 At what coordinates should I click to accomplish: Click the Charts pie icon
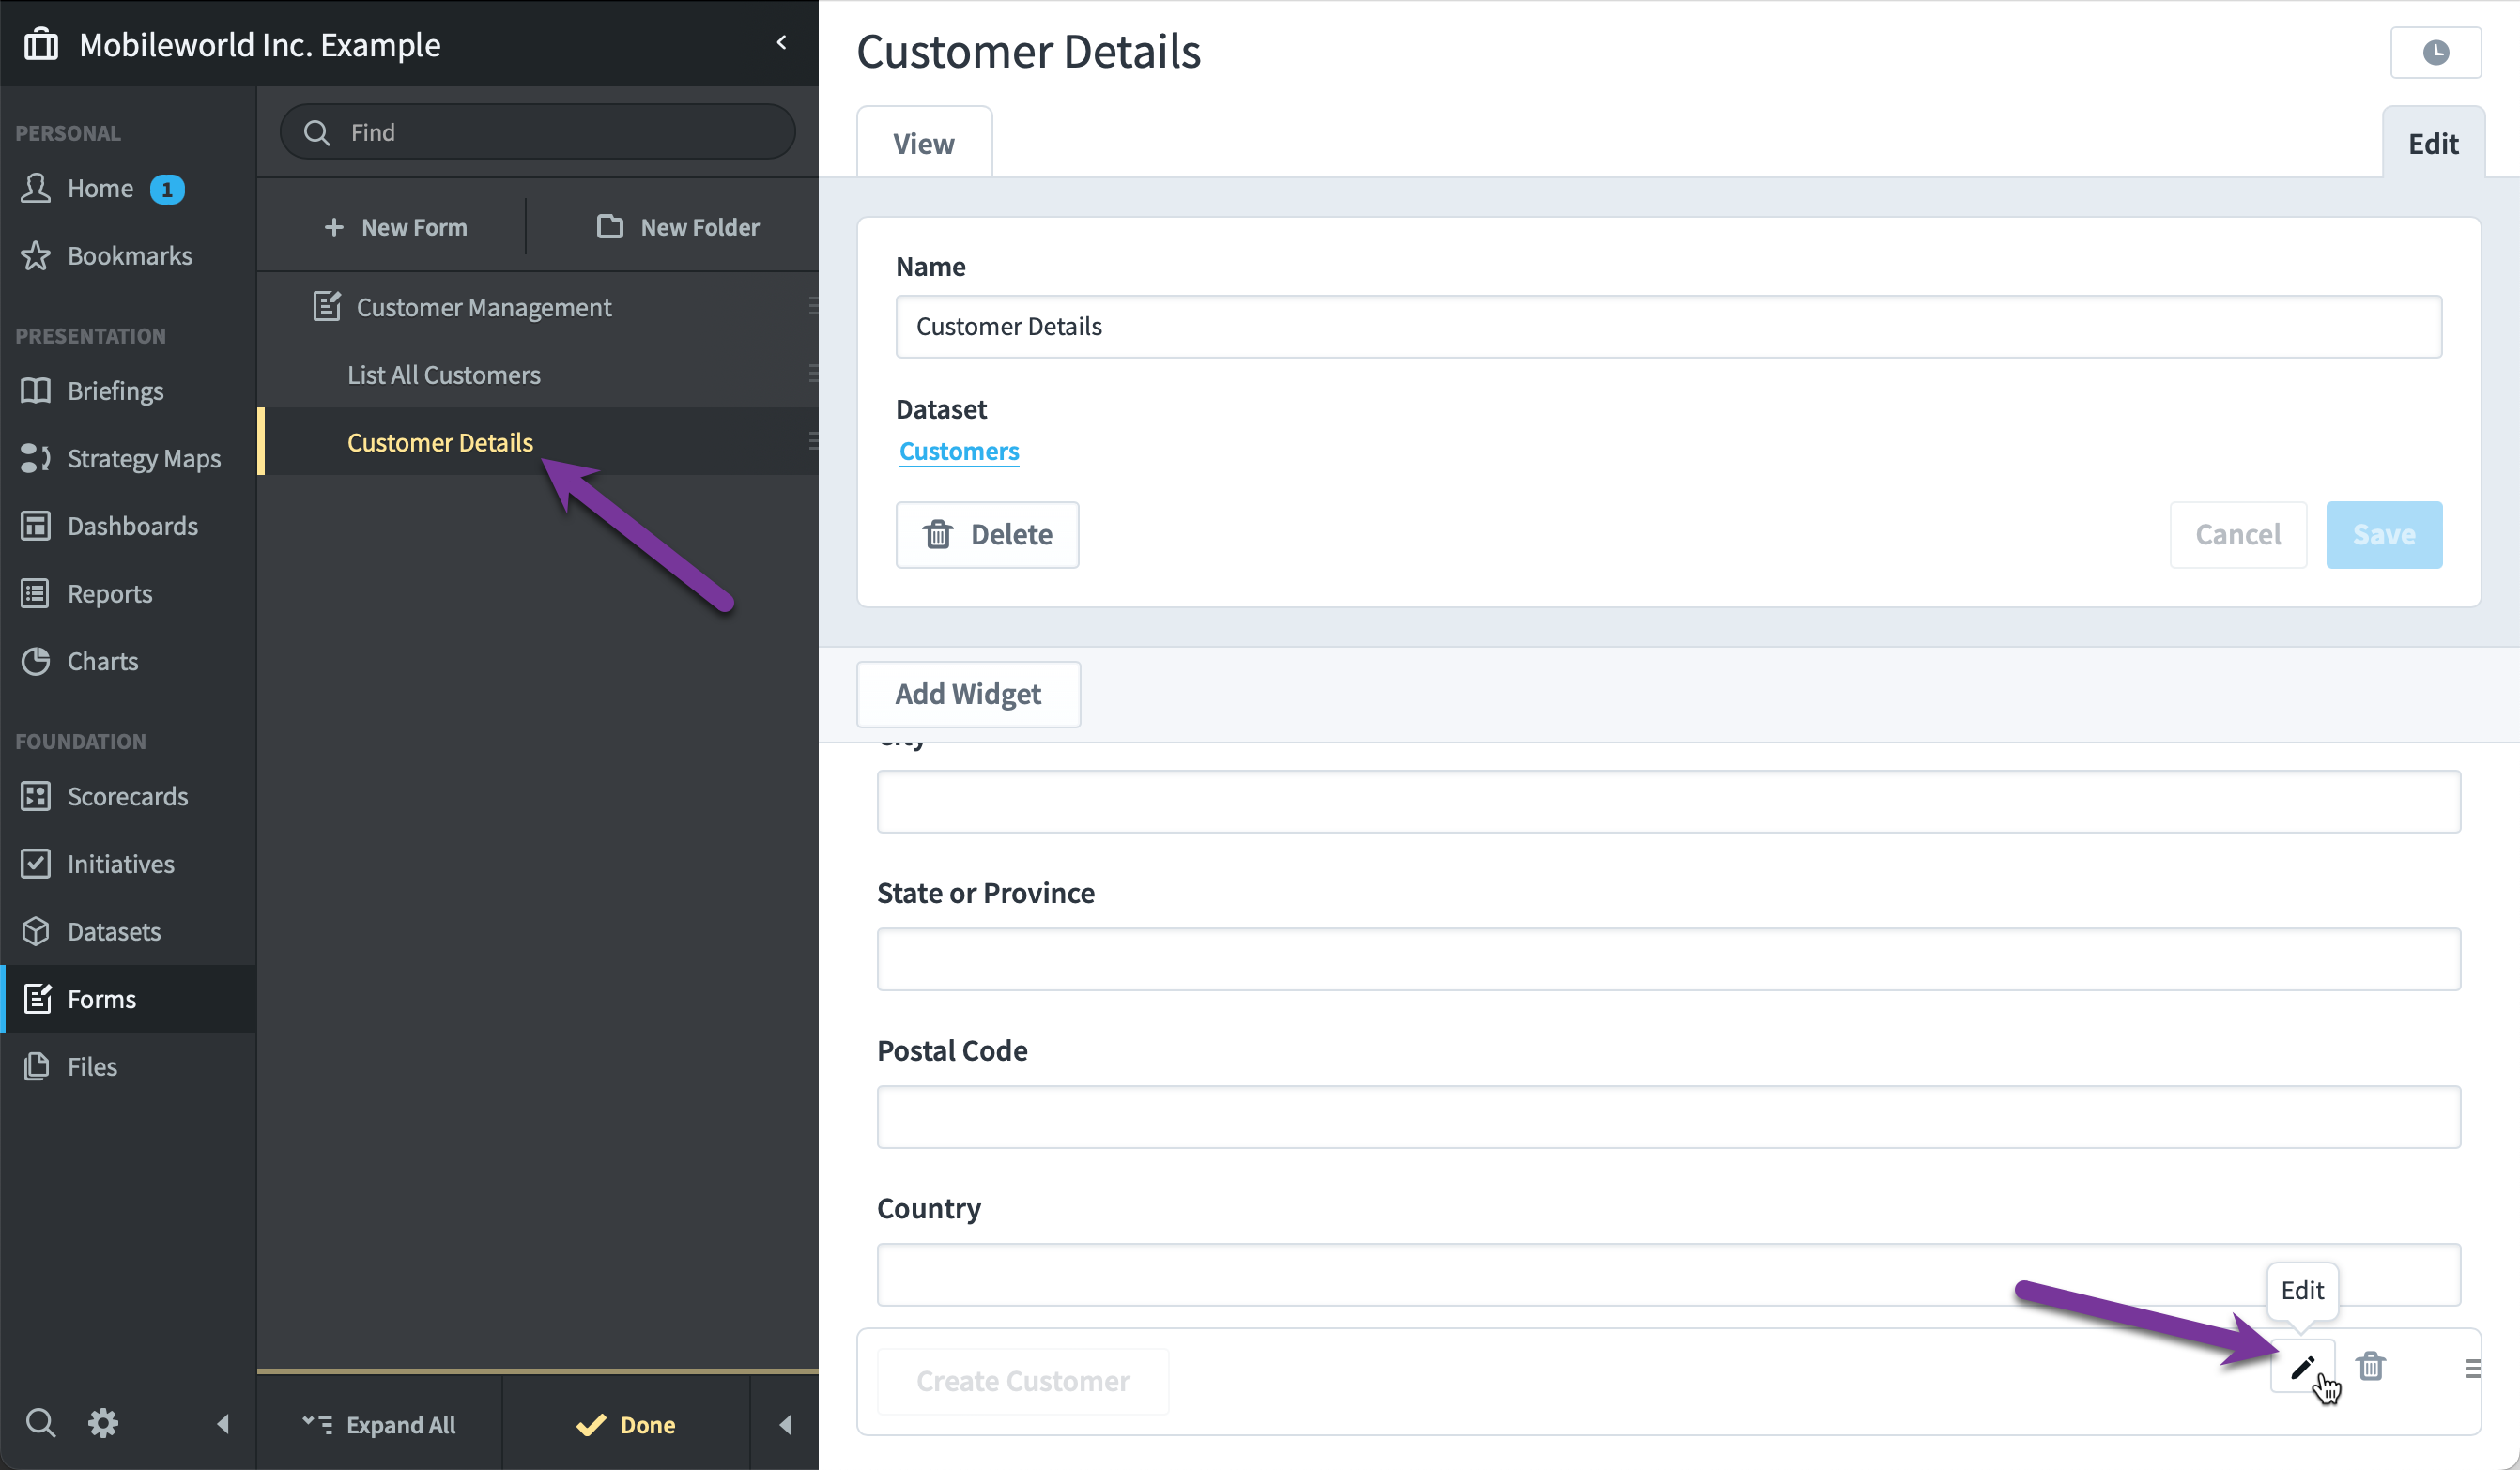tap(36, 661)
